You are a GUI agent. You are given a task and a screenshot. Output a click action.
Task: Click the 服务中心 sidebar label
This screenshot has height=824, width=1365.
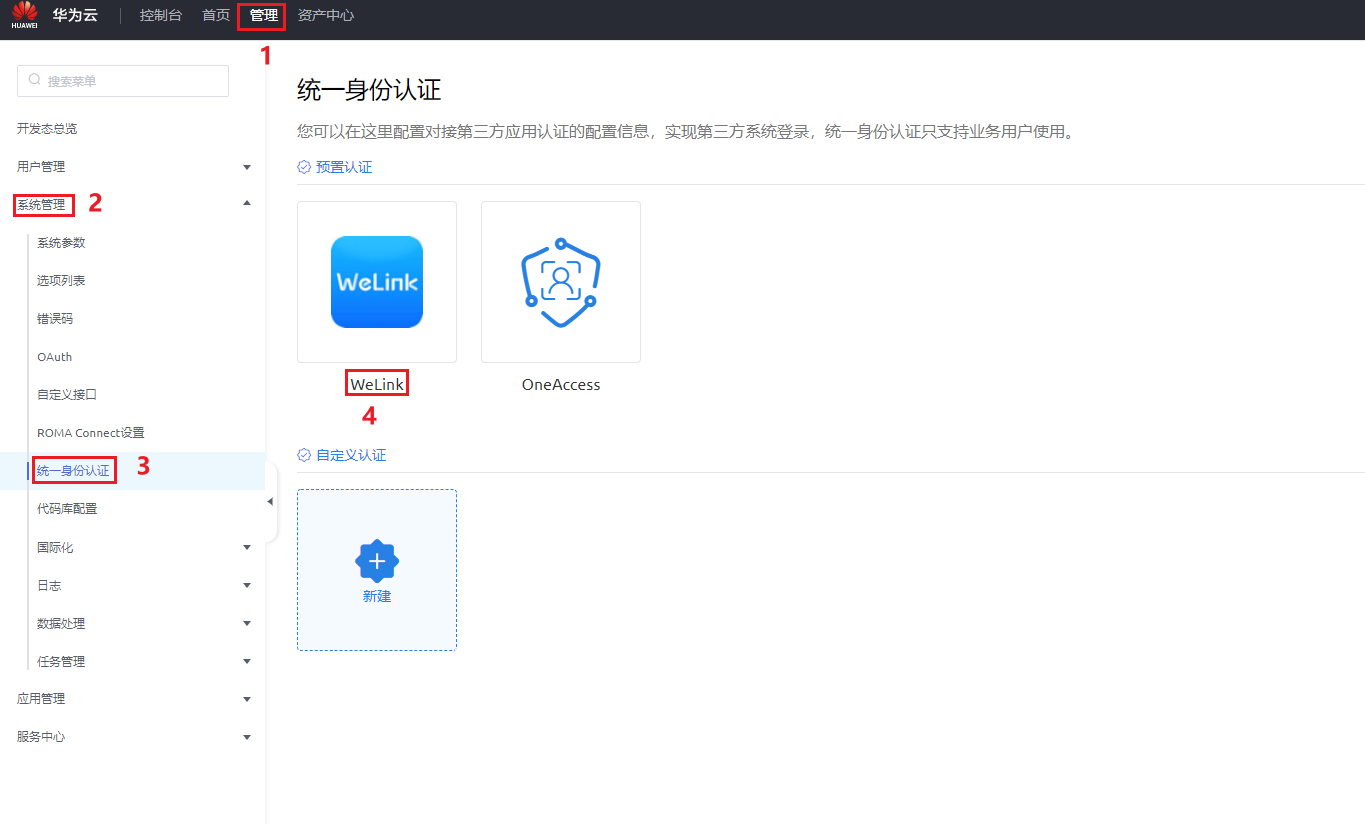pos(41,737)
